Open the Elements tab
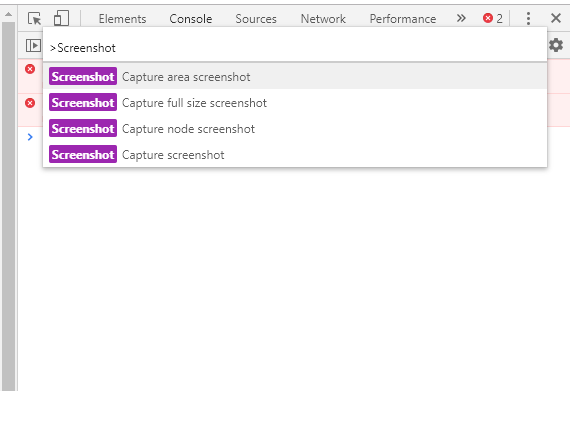Viewport: 571px width, 422px height. point(122,19)
